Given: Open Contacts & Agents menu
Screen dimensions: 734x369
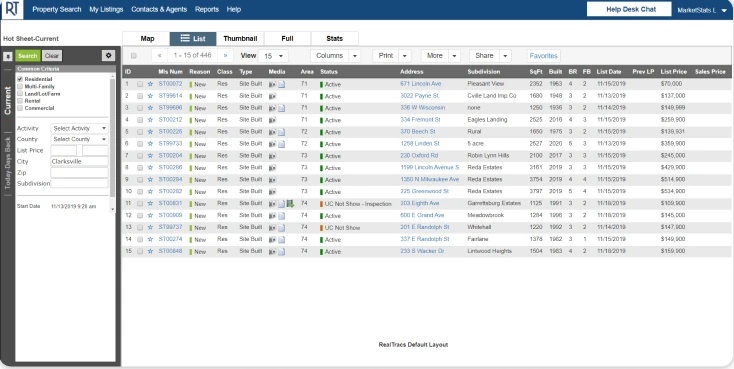Looking at the screenshot, I should coord(159,9).
